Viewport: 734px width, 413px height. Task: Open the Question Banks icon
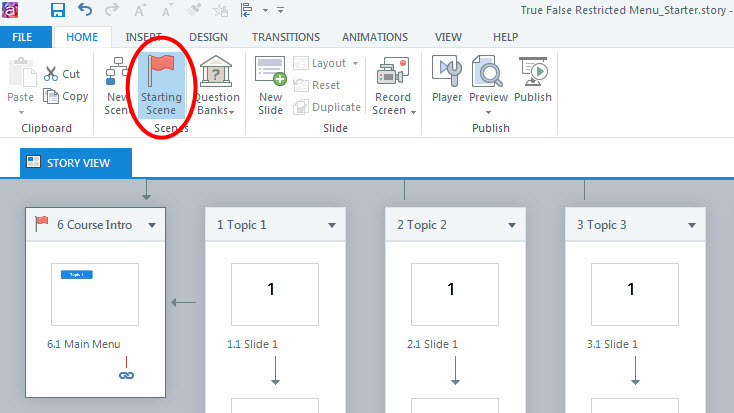click(x=216, y=71)
